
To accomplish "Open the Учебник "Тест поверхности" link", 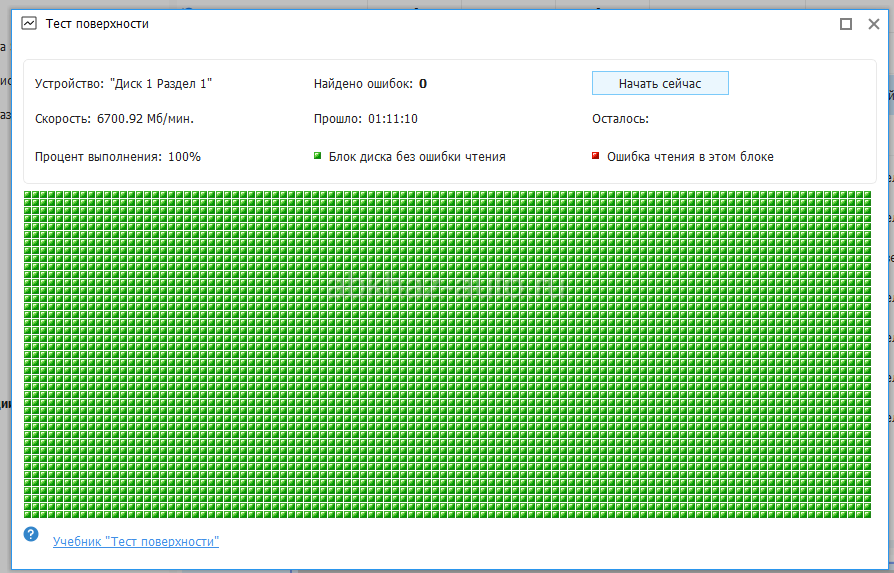I will click(135, 541).
